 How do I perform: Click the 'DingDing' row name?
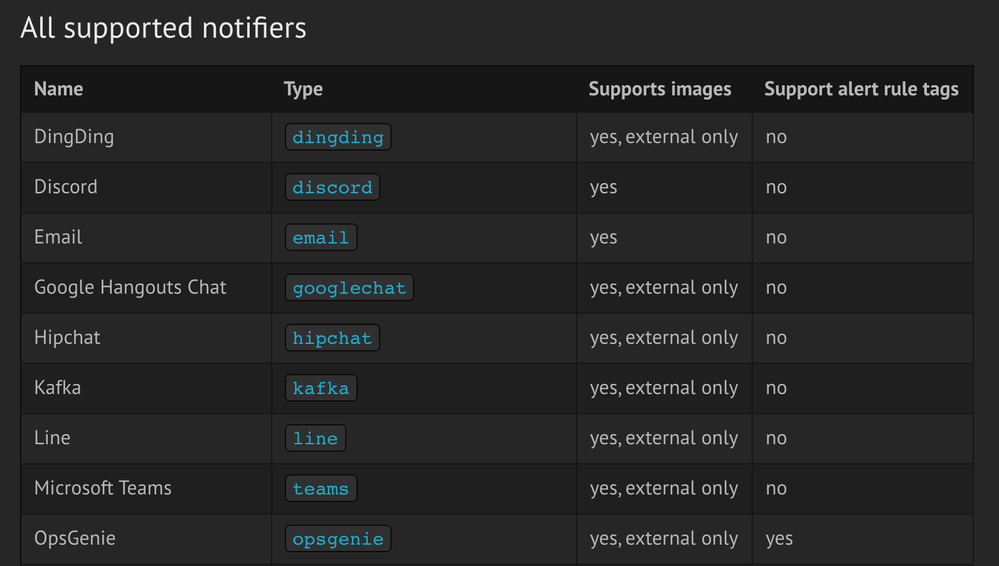point(74,137)
